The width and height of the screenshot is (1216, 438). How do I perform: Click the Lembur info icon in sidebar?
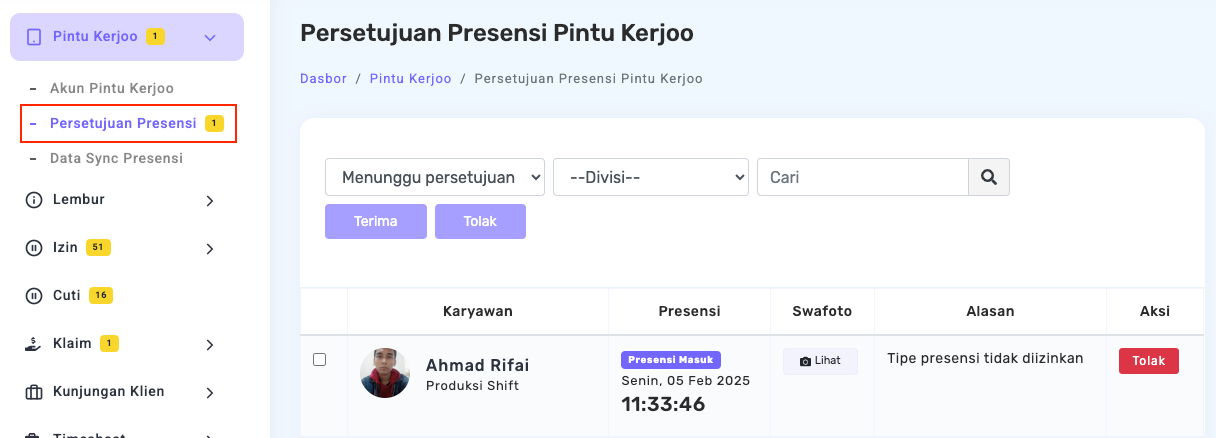pyautogui.click(x=33, y=200)
